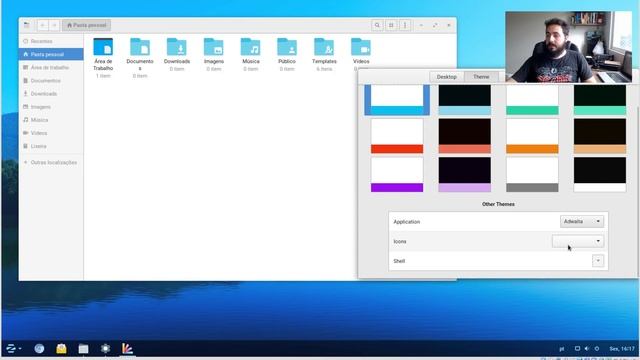
Task: Open the Templates folder icon
Action: tap(324, 47)
